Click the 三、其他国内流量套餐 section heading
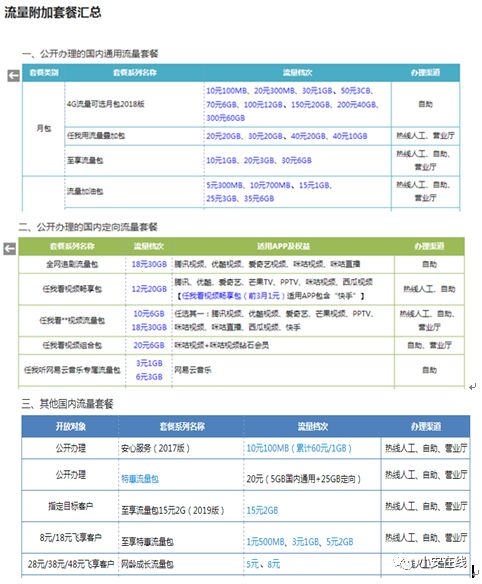This screenshot has width=482, height=584. [x=67, y=404]
